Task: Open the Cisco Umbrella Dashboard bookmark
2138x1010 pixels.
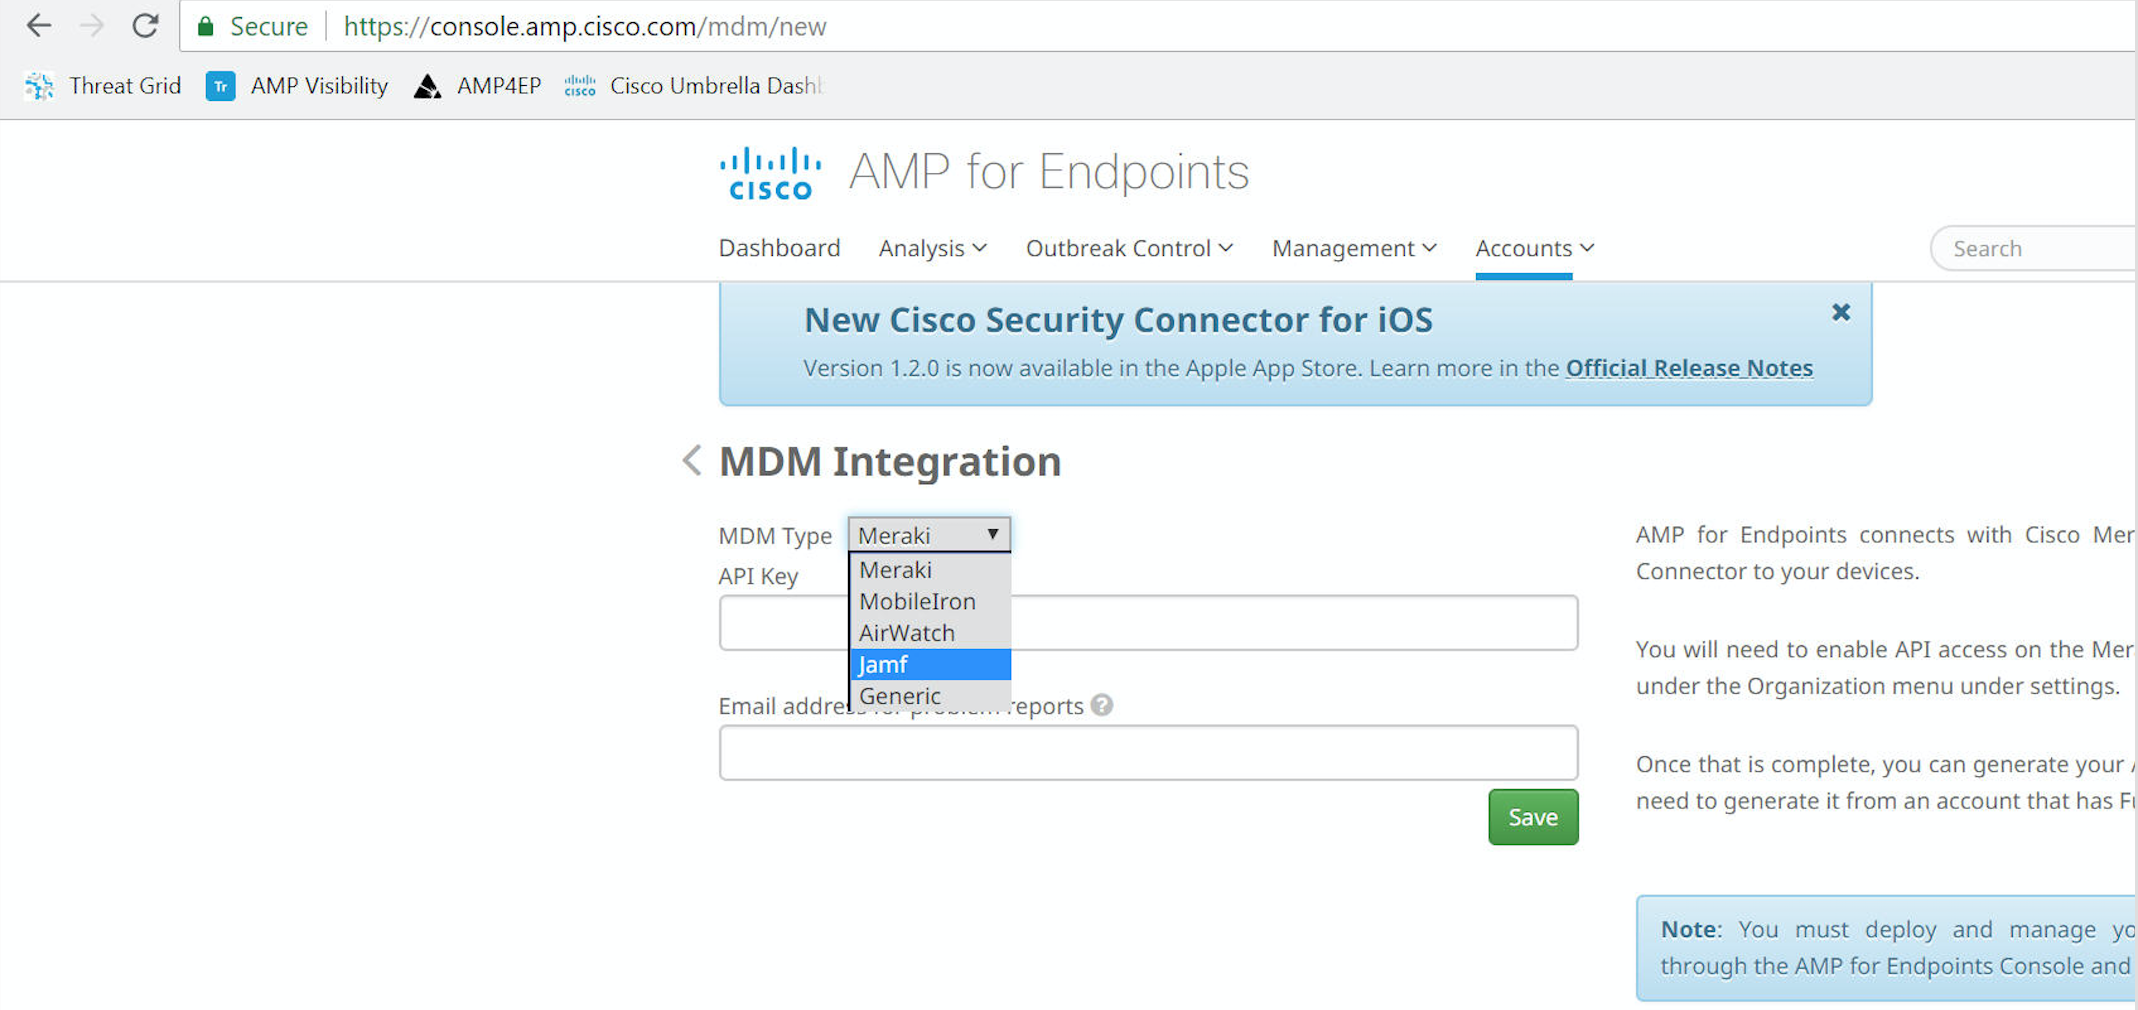Action: (694, 86)
